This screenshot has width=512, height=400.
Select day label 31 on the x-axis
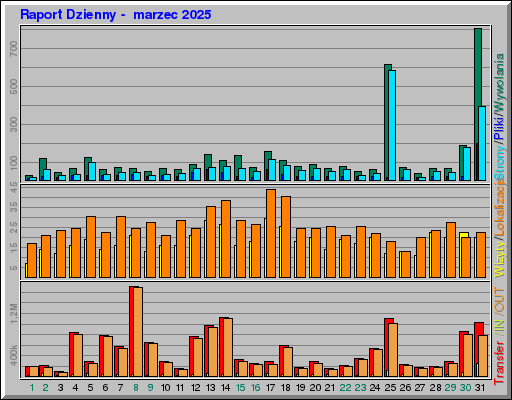pos(480,388)
